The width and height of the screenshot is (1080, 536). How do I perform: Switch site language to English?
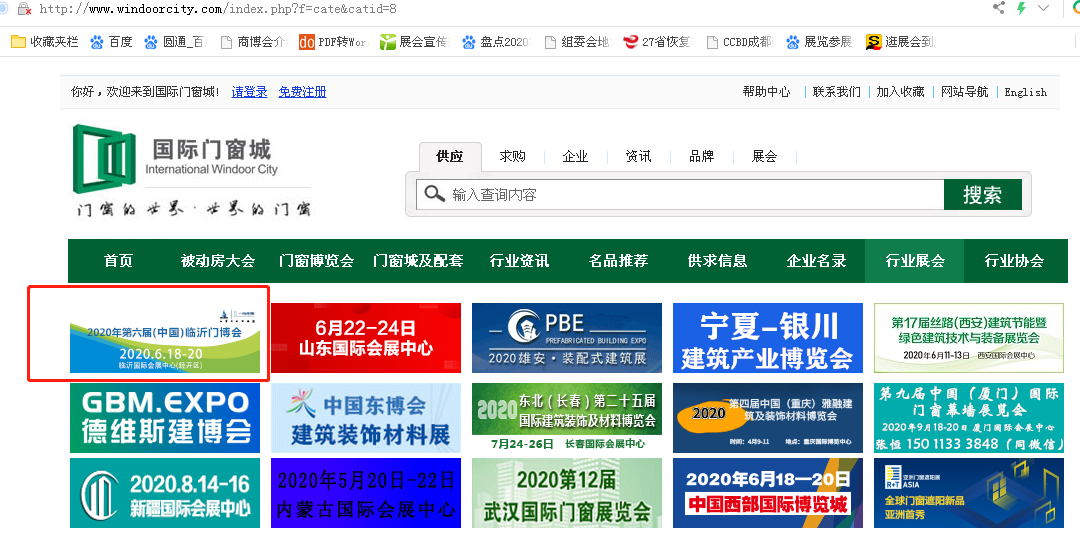pos(1025,92)
